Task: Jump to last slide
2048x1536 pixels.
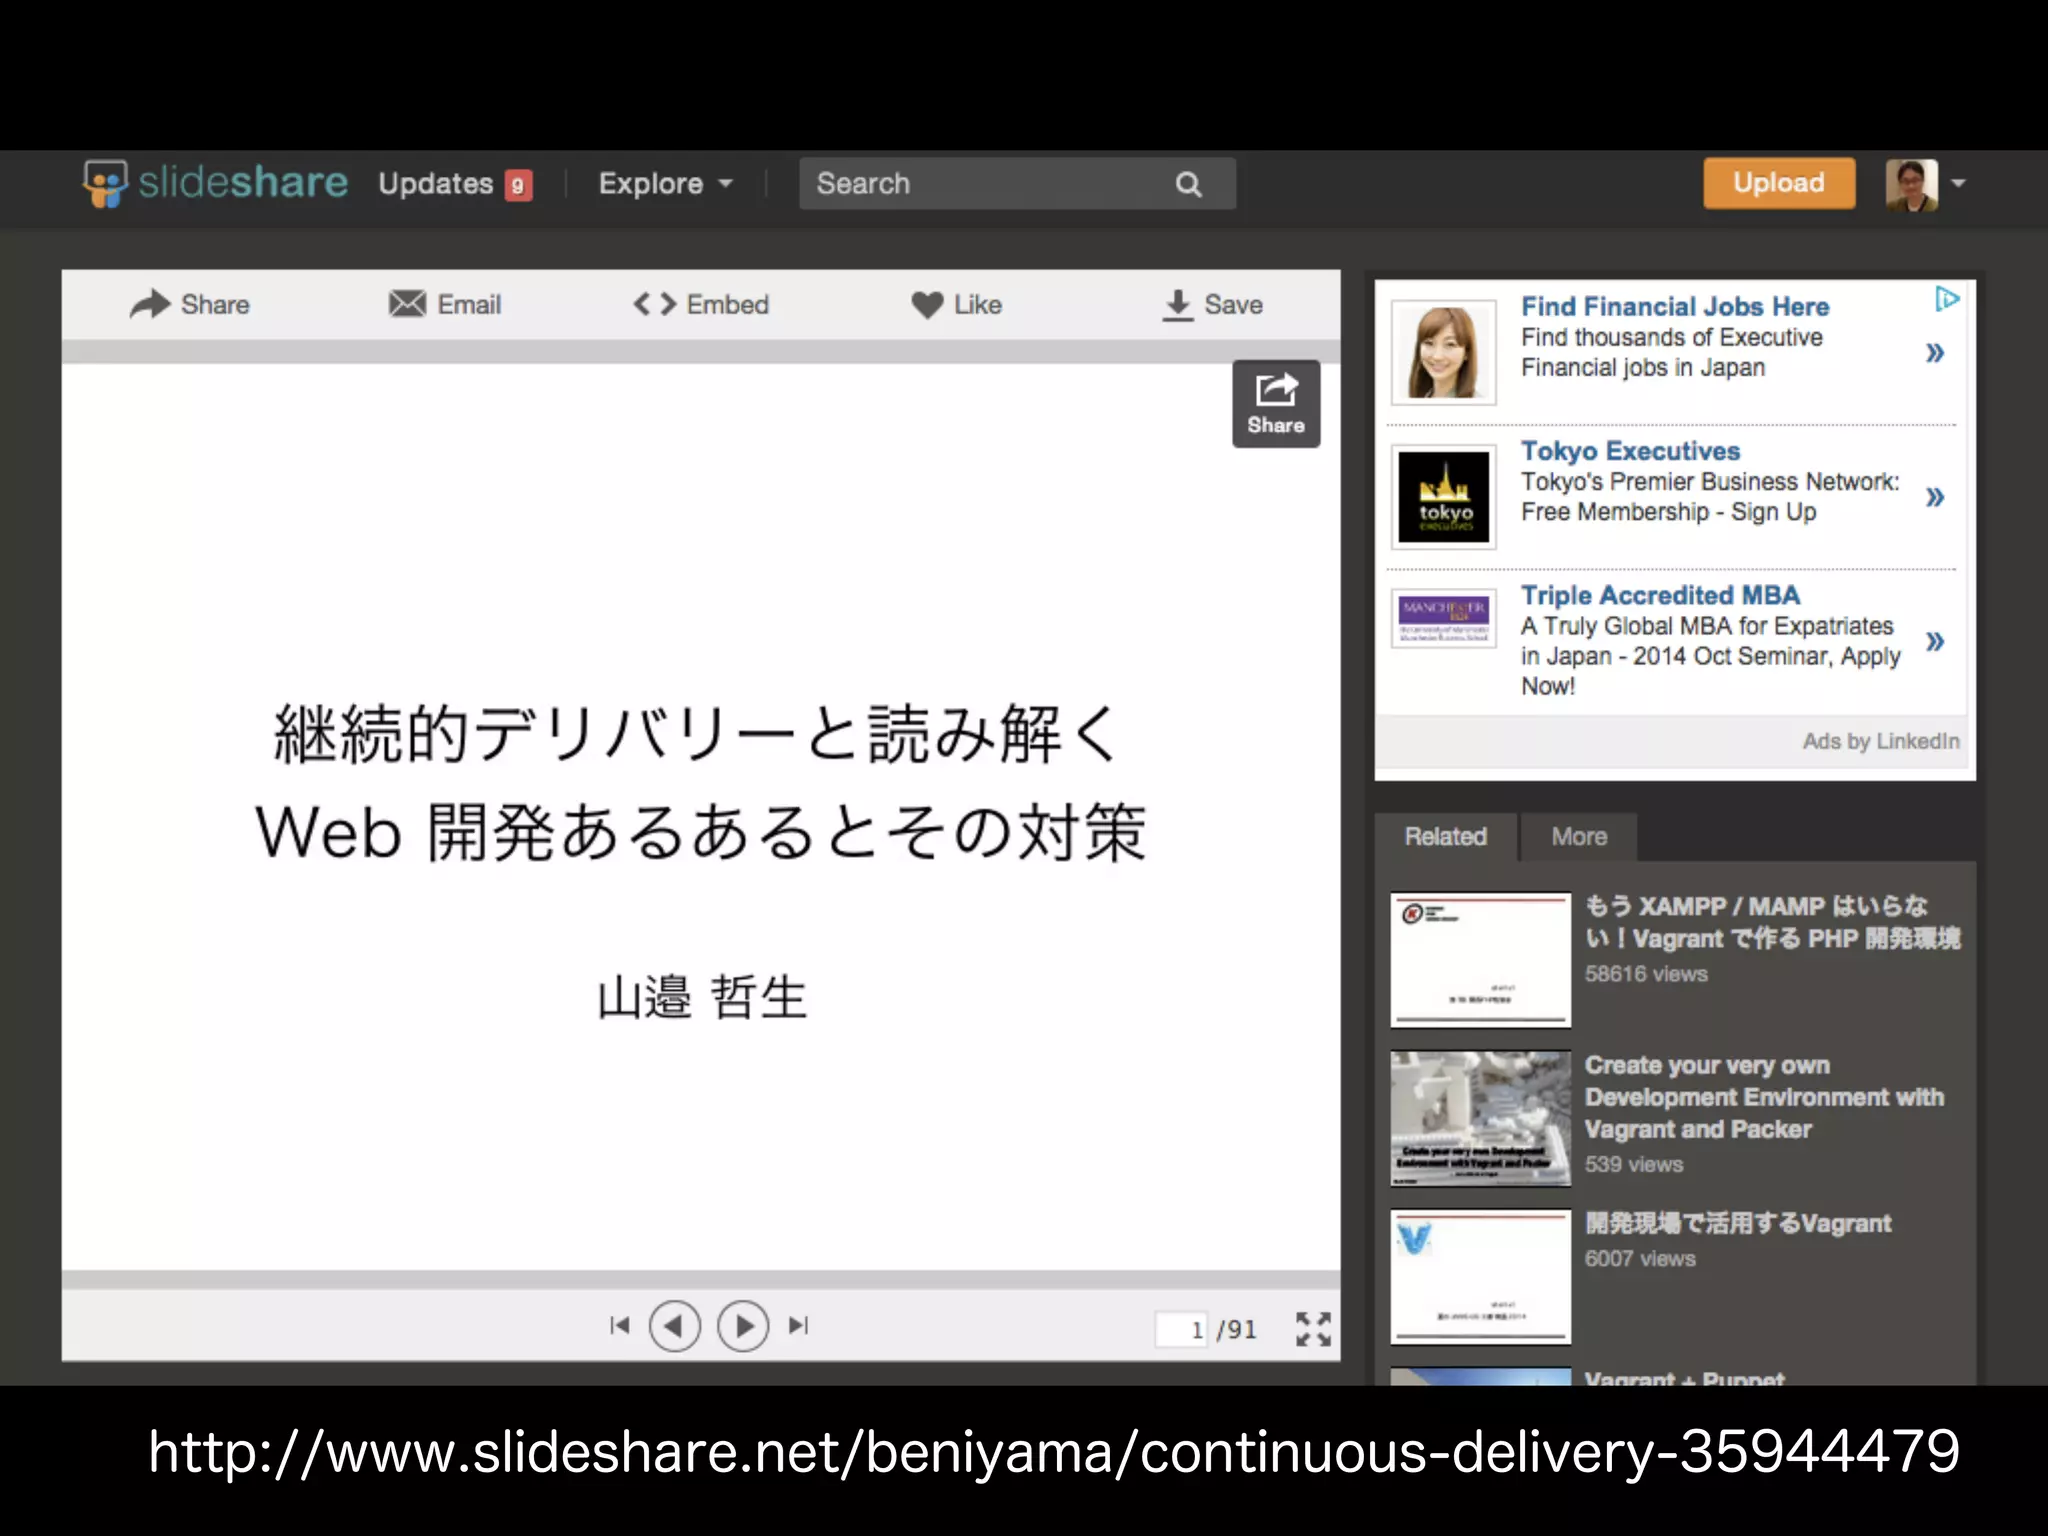Action: click(x=798, y=1326)
